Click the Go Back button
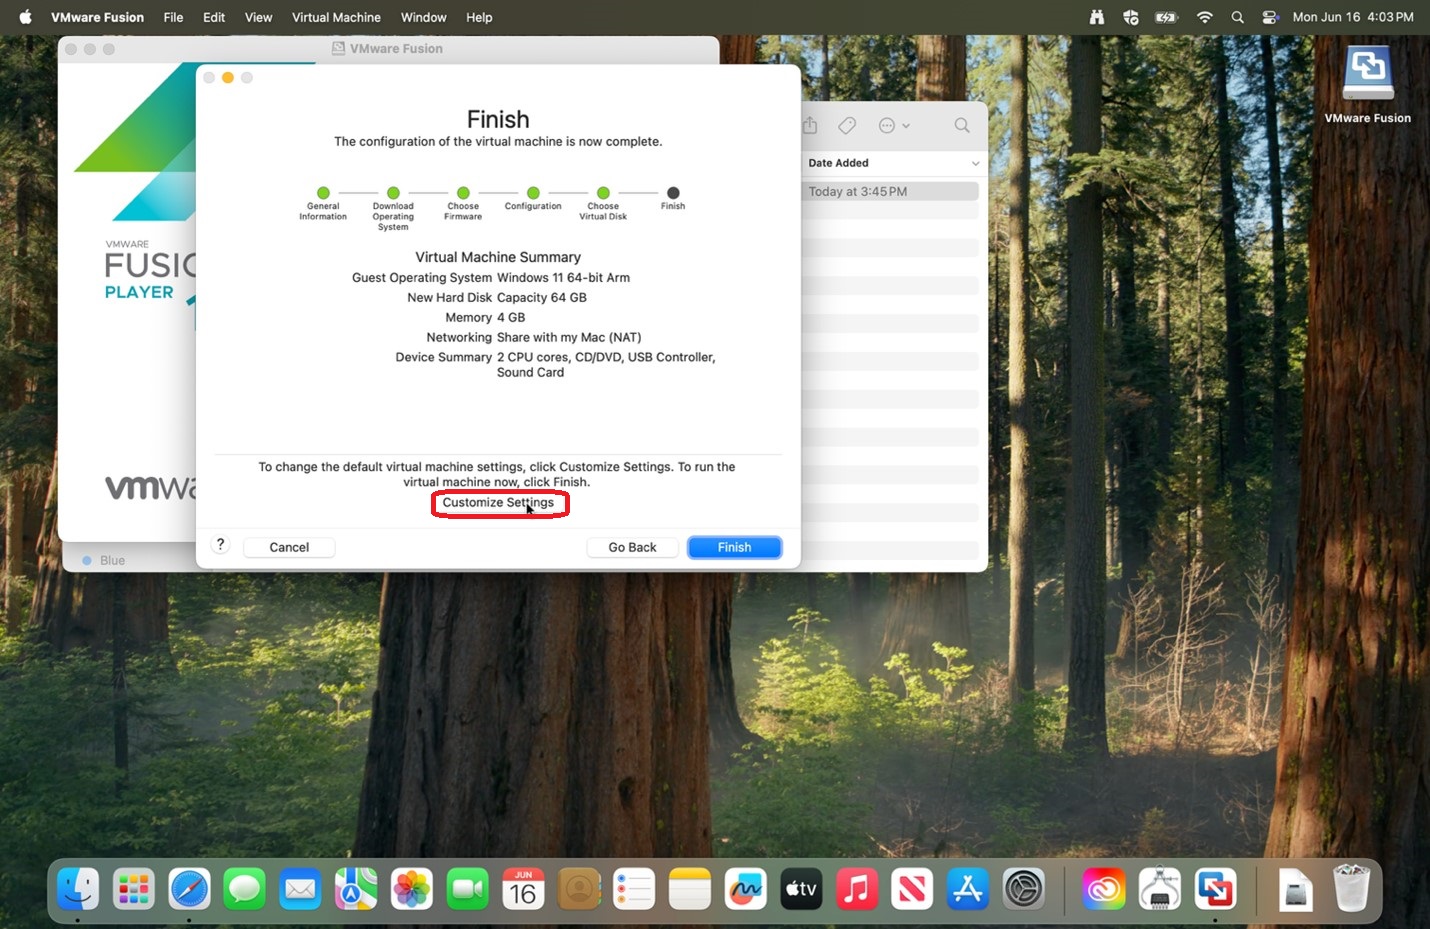Viewport: 1430px width, 929px height. [x=632, y=547]
